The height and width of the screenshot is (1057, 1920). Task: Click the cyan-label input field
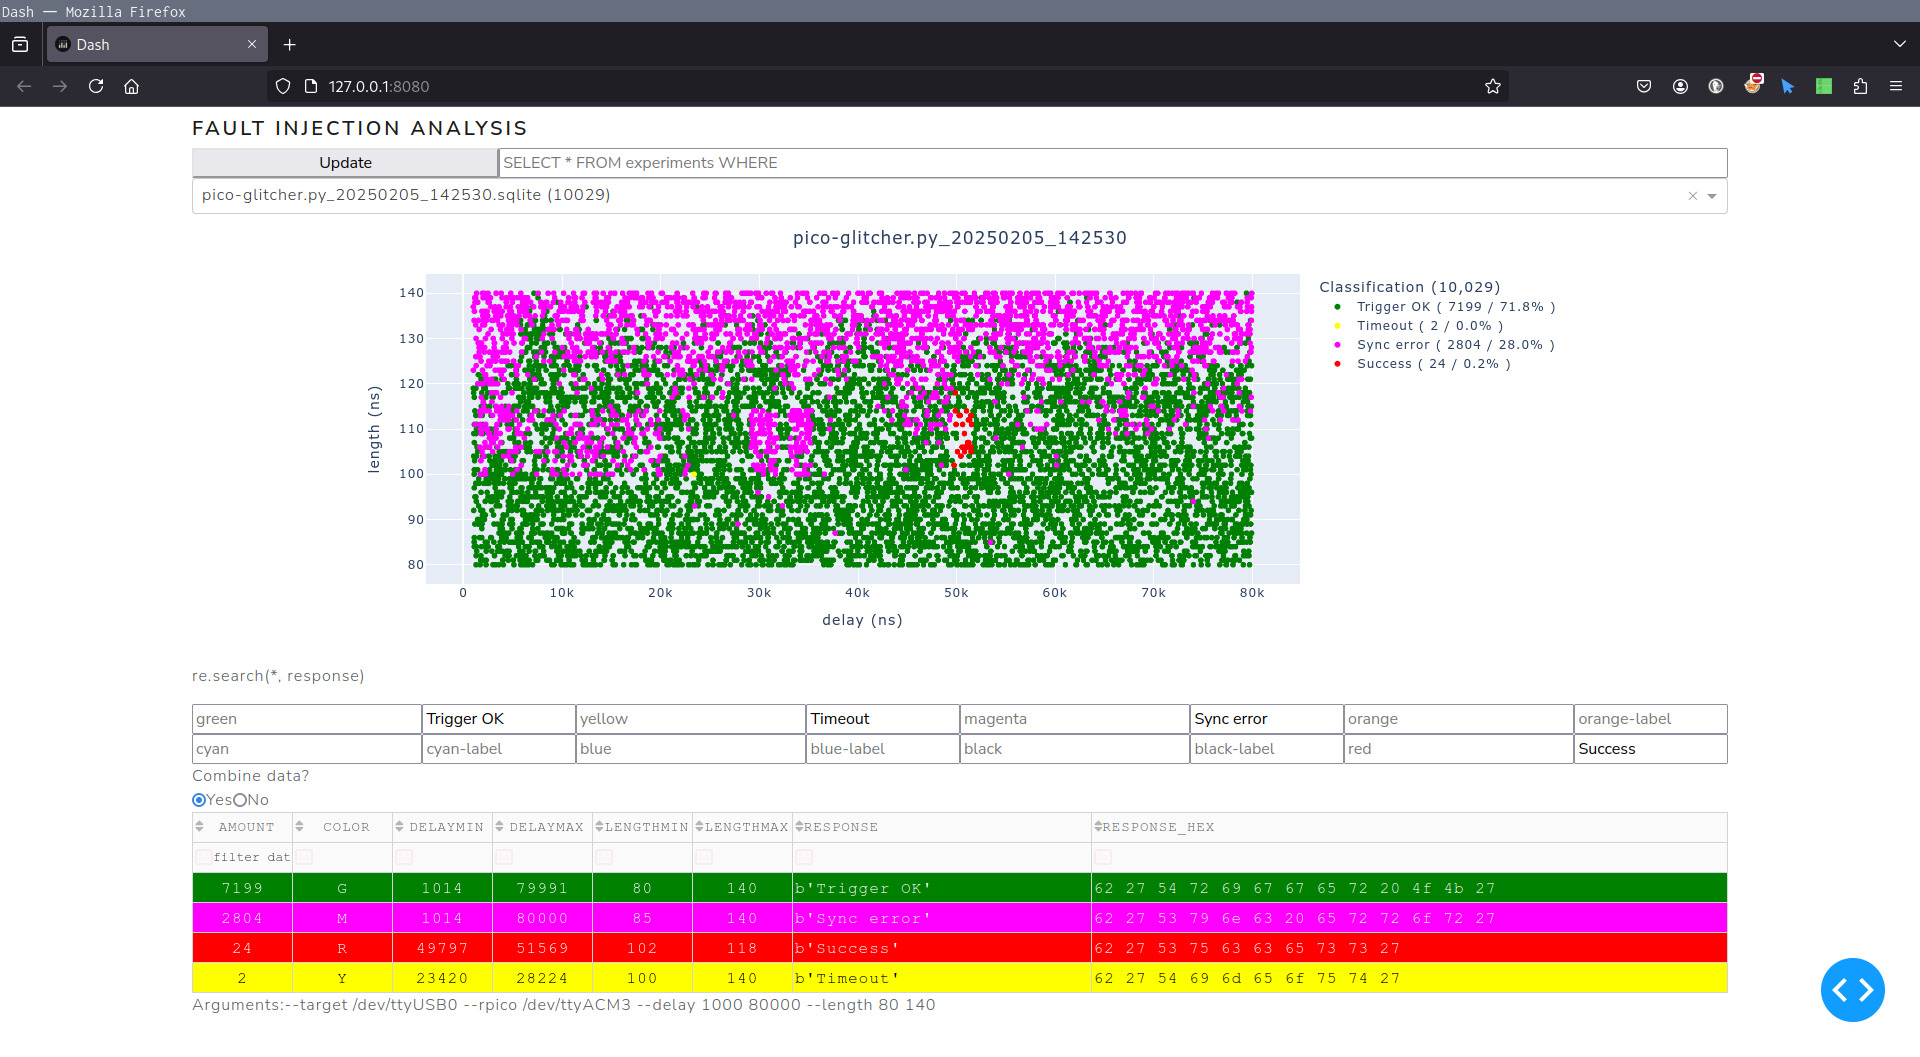click(499, 749)
